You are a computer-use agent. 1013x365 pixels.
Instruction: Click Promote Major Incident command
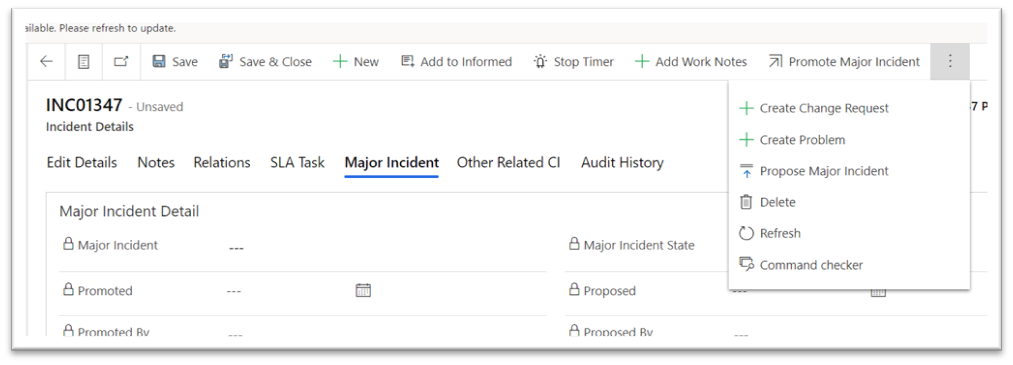[844, 61]
